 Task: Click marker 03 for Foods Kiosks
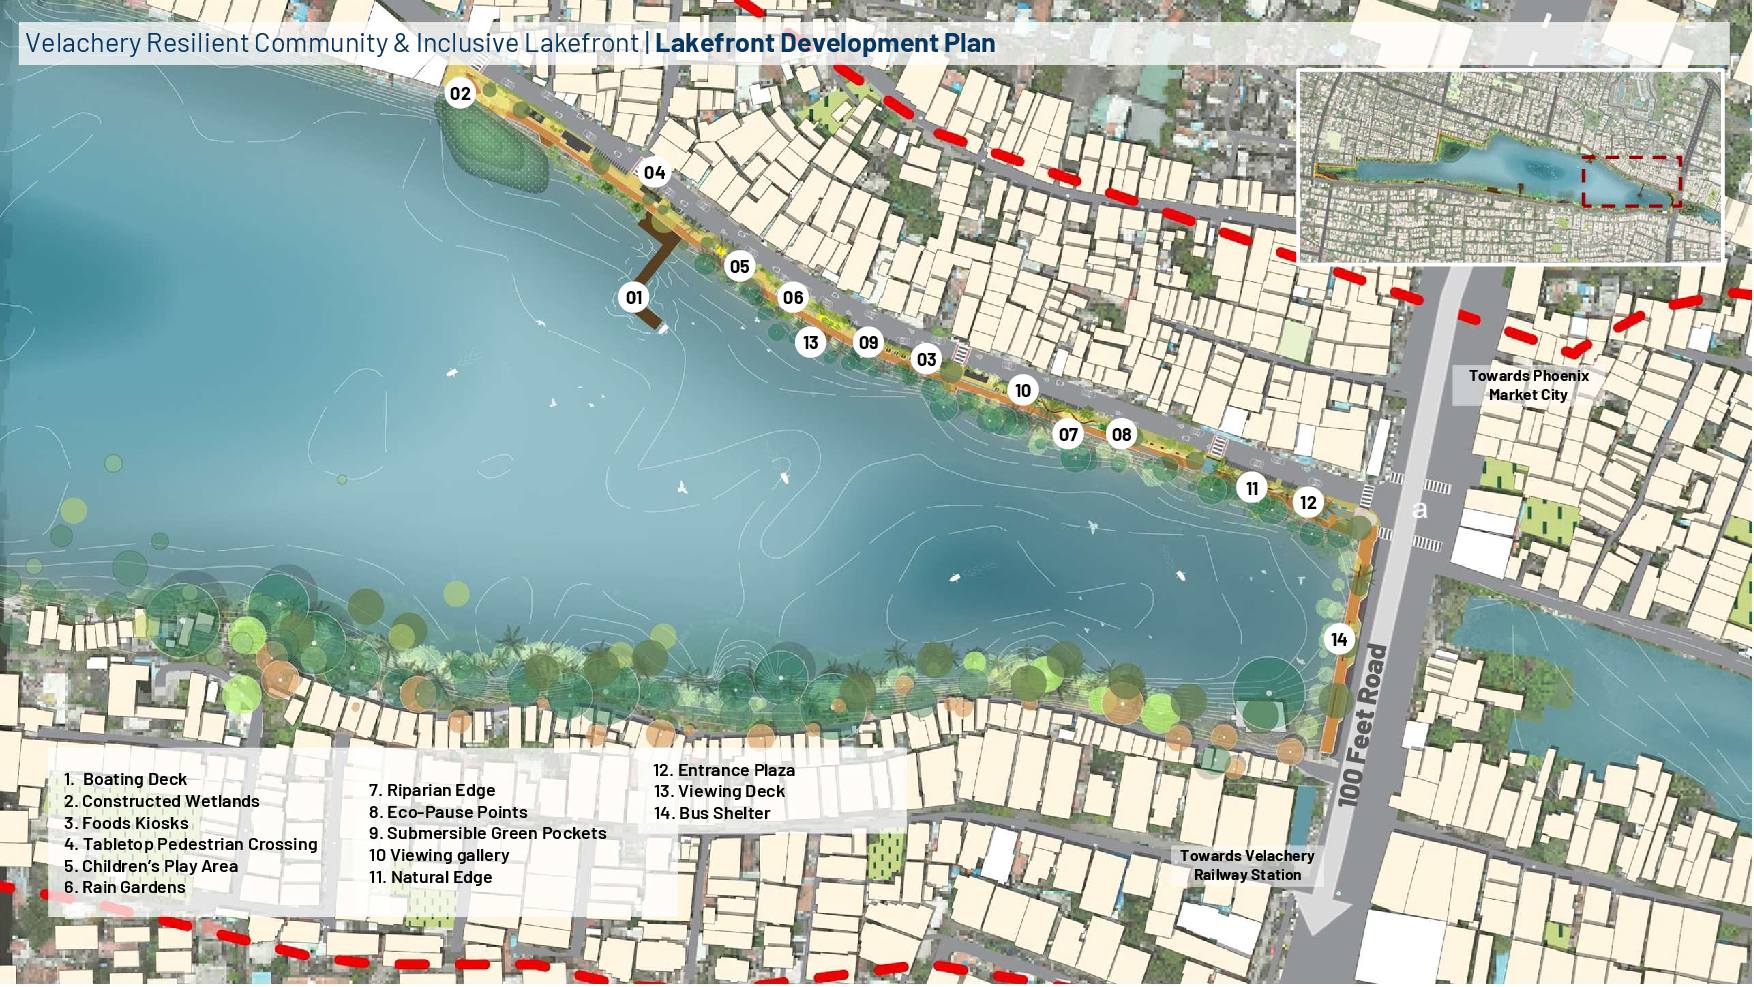[x=926, y=360]
